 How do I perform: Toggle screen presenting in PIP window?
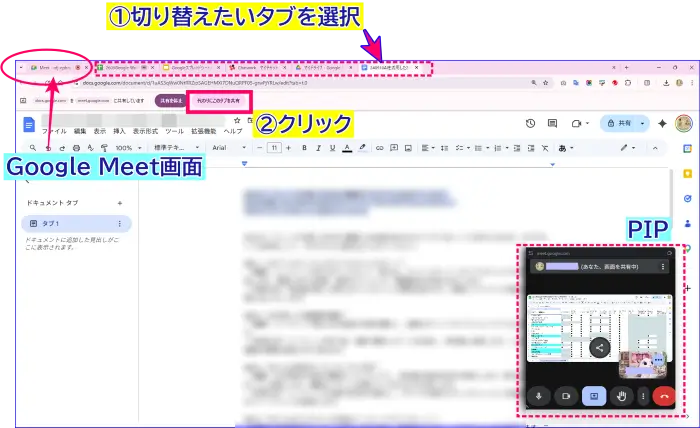click(x=594, y=396)
